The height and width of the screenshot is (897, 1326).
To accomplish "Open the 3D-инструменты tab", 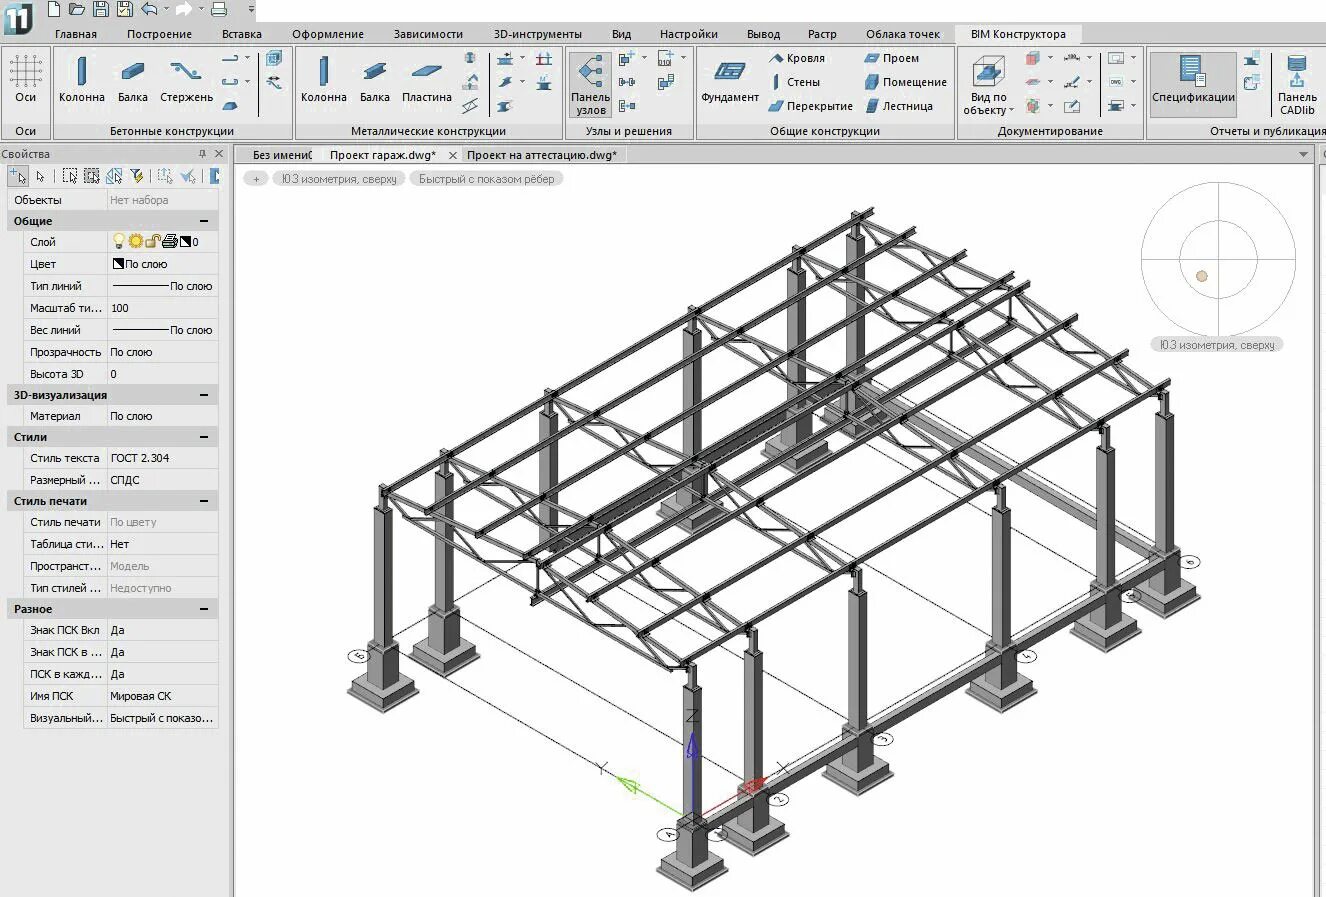I will point(538,34).
